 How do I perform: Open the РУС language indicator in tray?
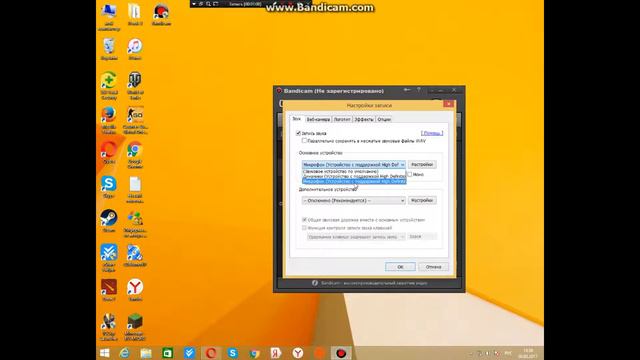[x=508, y=353]
